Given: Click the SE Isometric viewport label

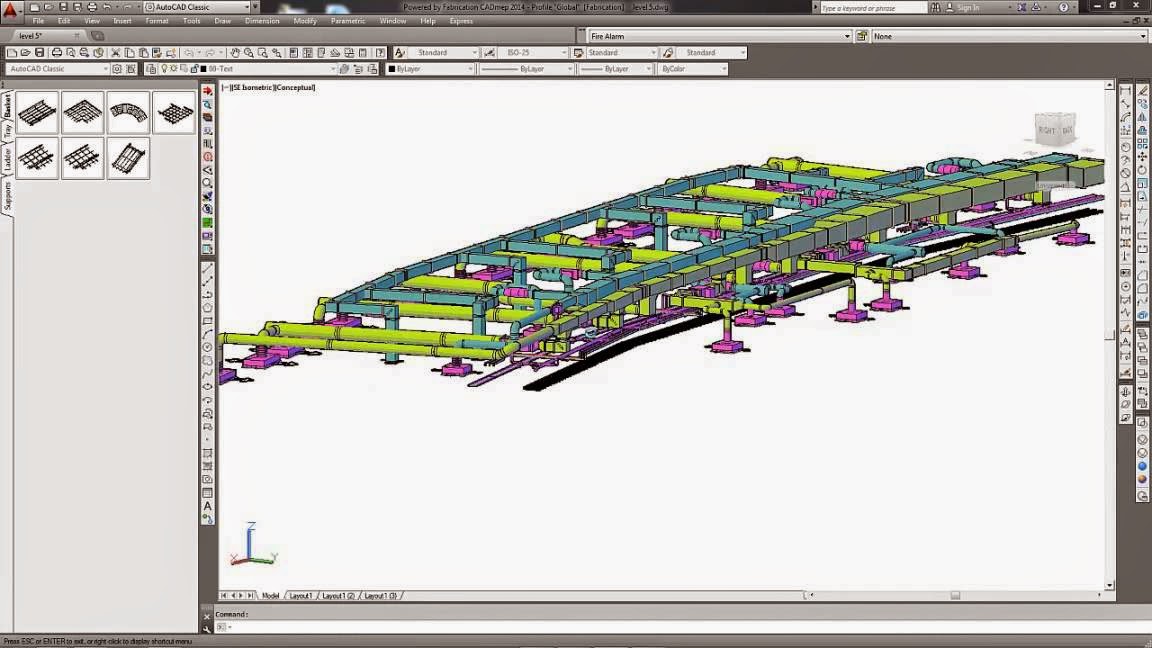Looking at the screenshot, I should pos(252,87).
